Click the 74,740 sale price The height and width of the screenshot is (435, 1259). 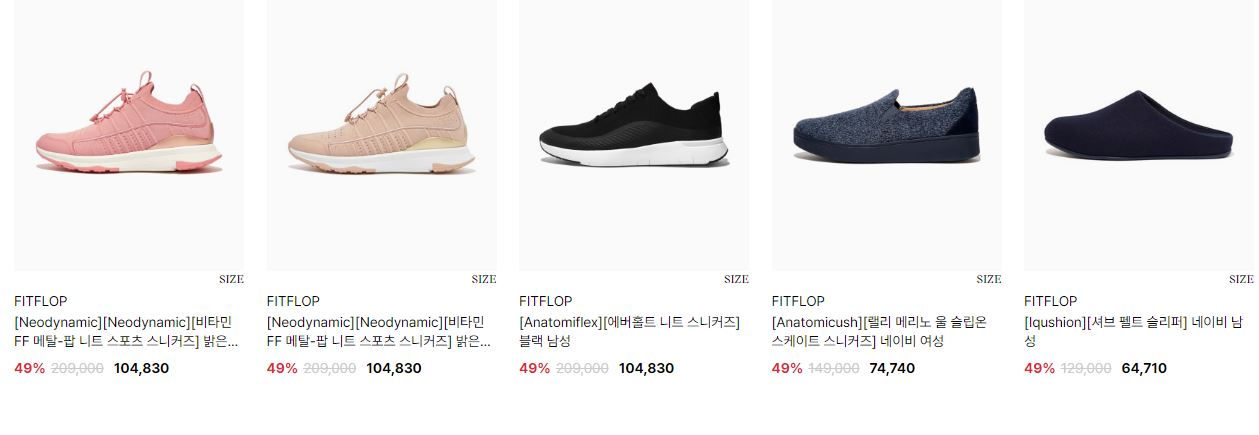click(892, 368)
